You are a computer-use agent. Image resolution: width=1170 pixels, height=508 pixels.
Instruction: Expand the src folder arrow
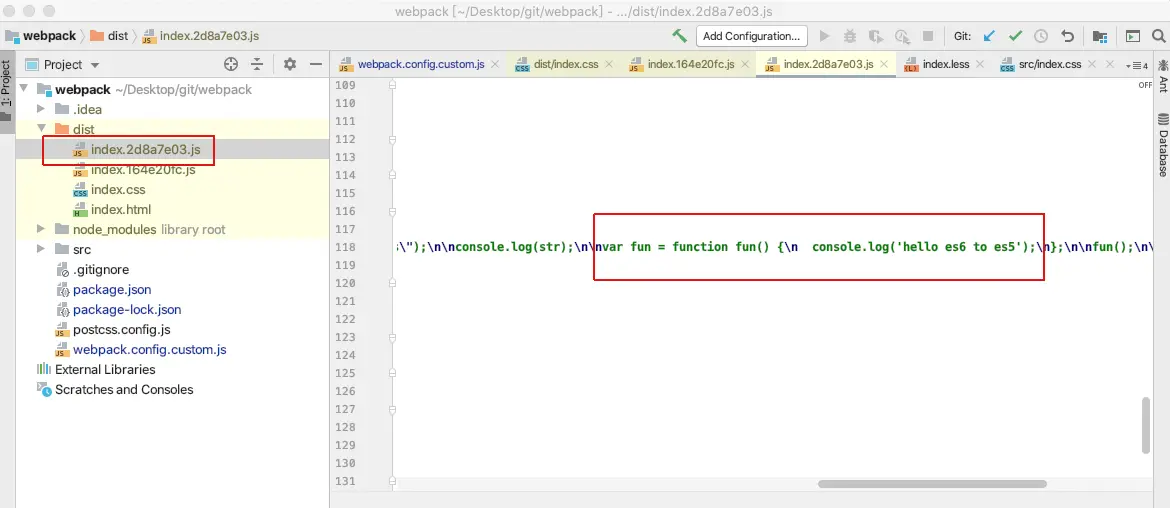pyautogui.click(x=42, y=250)
